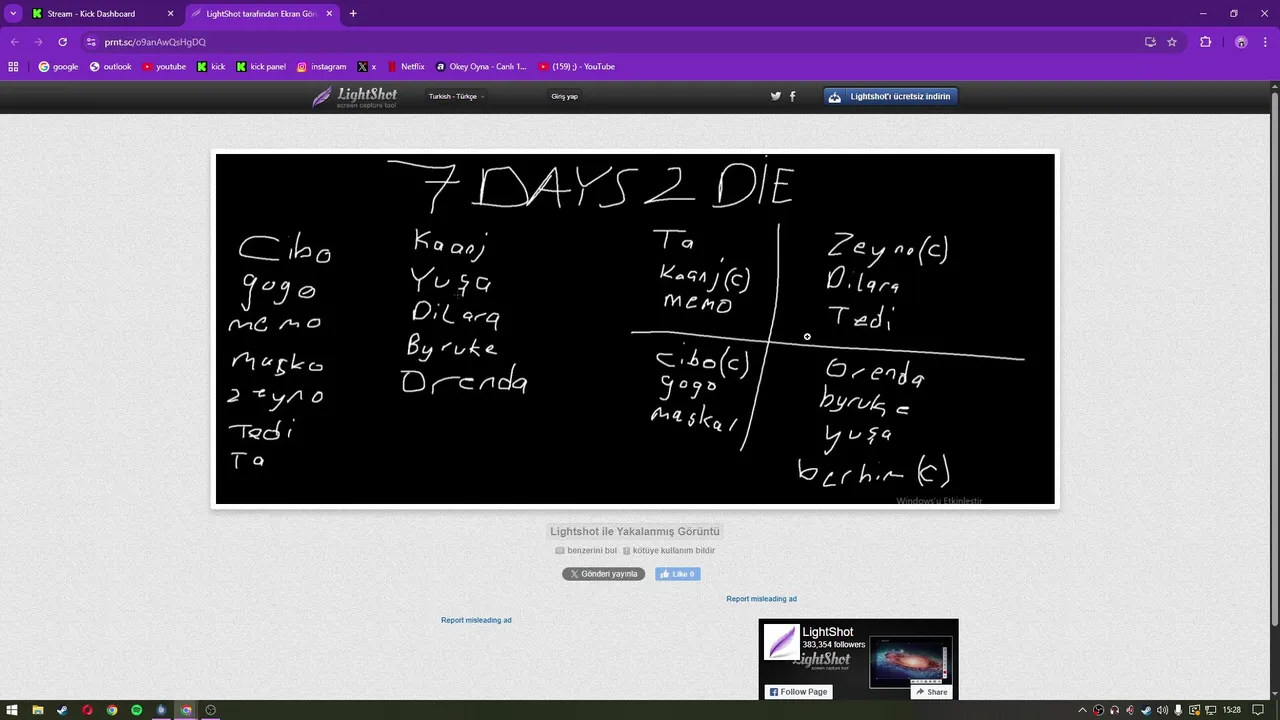Open the first Chrome icon on the taskbar
The image size is (1280, 720).
tap(112, 710)
